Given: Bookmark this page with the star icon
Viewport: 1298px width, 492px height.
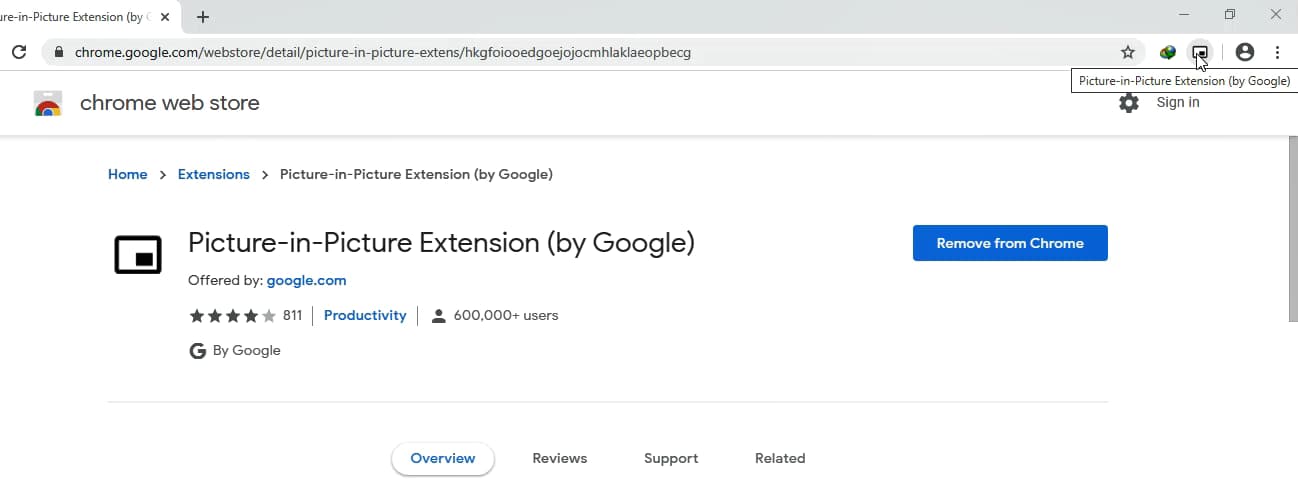Looking at the screenshot, I should [x=1128, y=52].
